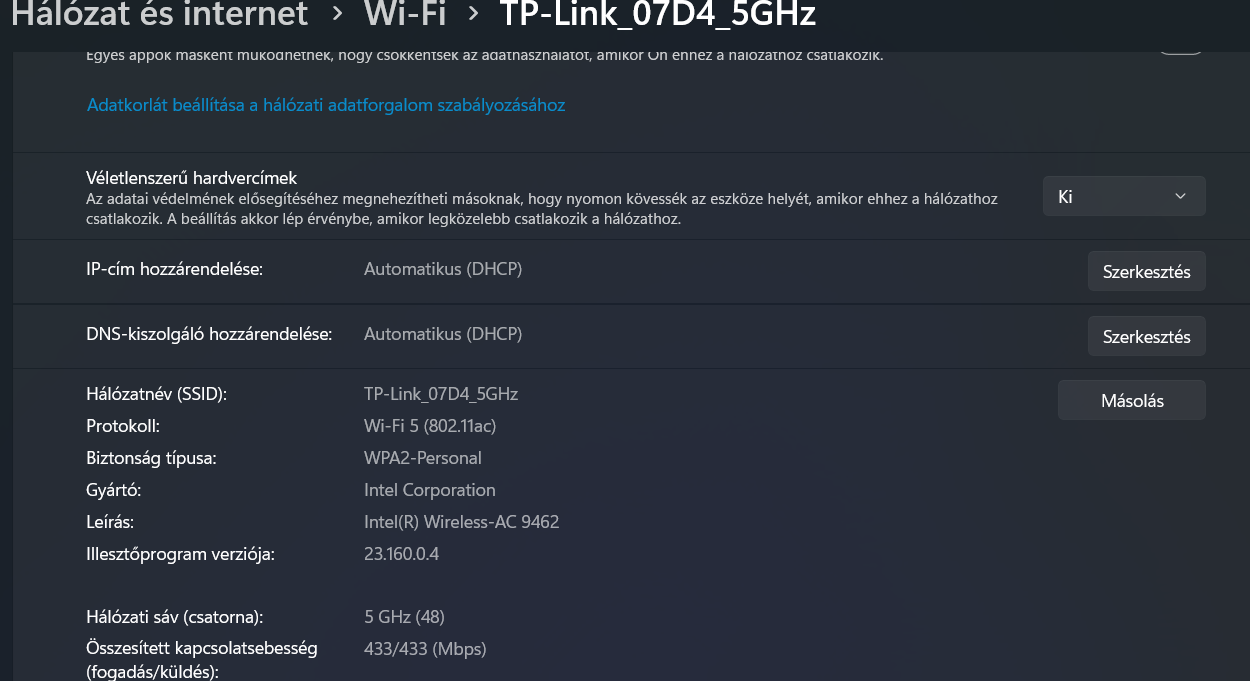Click Szerkesztés for IP-cím hozzárendelése

[x=1146, y=271]
